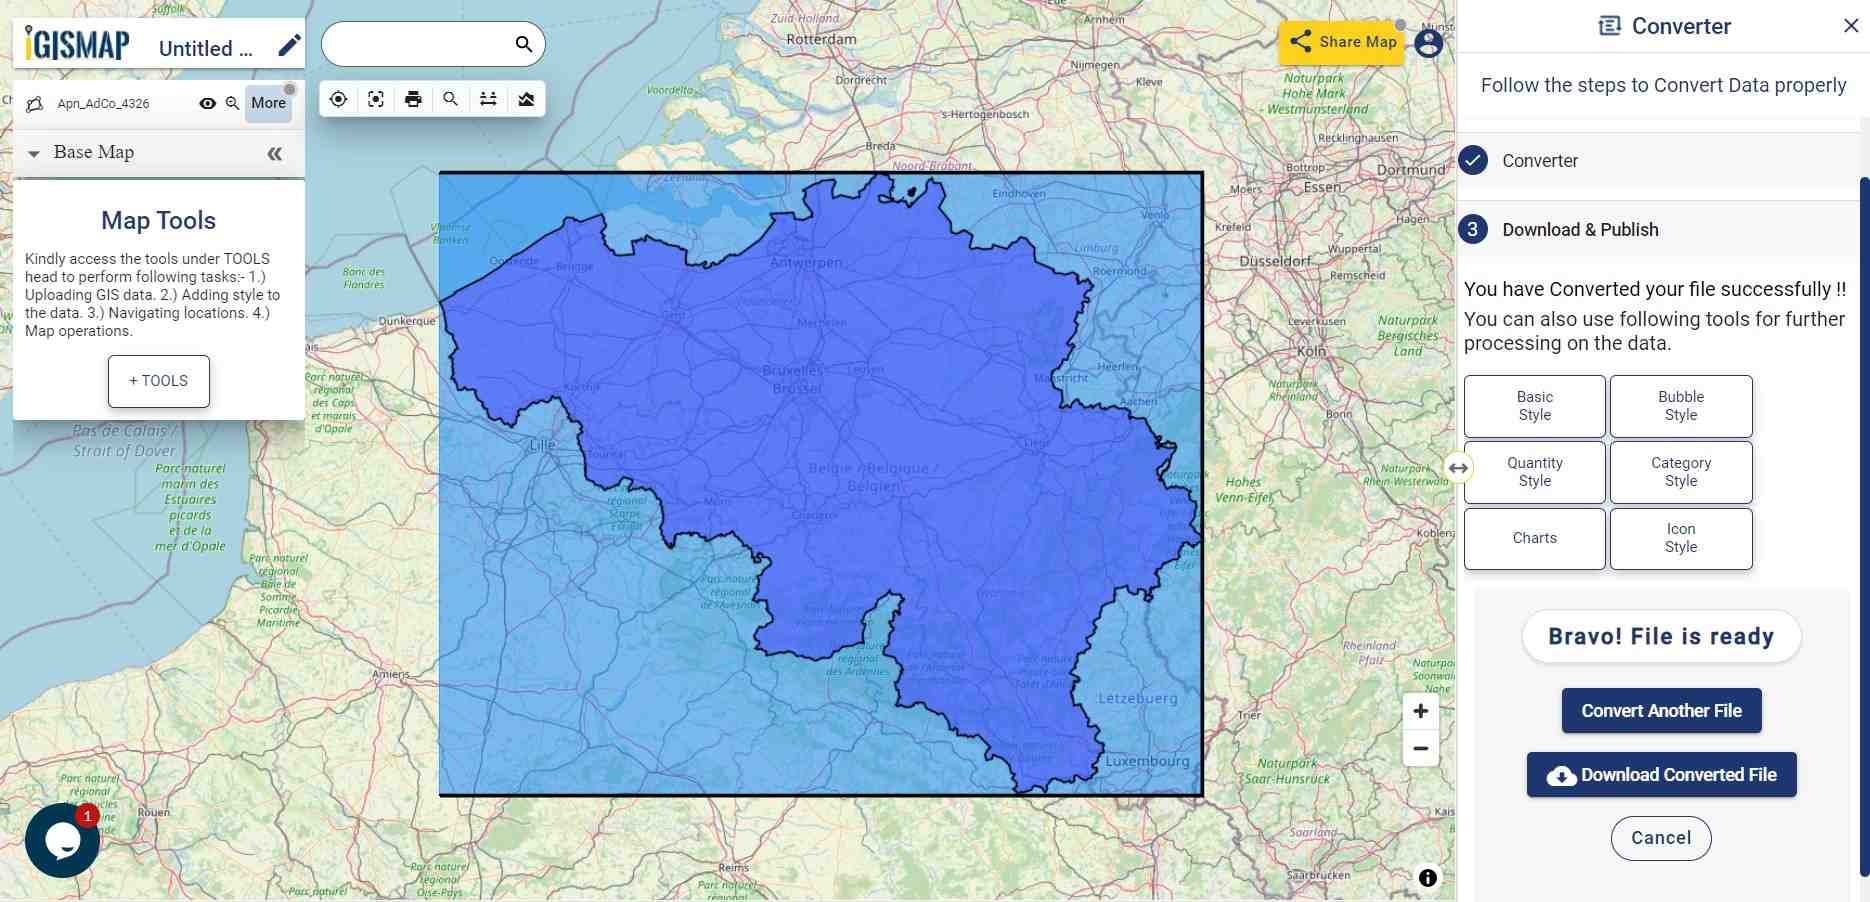The image size is (1870, 902).
Task: Click the print map icon
Action: click(413, 99)
